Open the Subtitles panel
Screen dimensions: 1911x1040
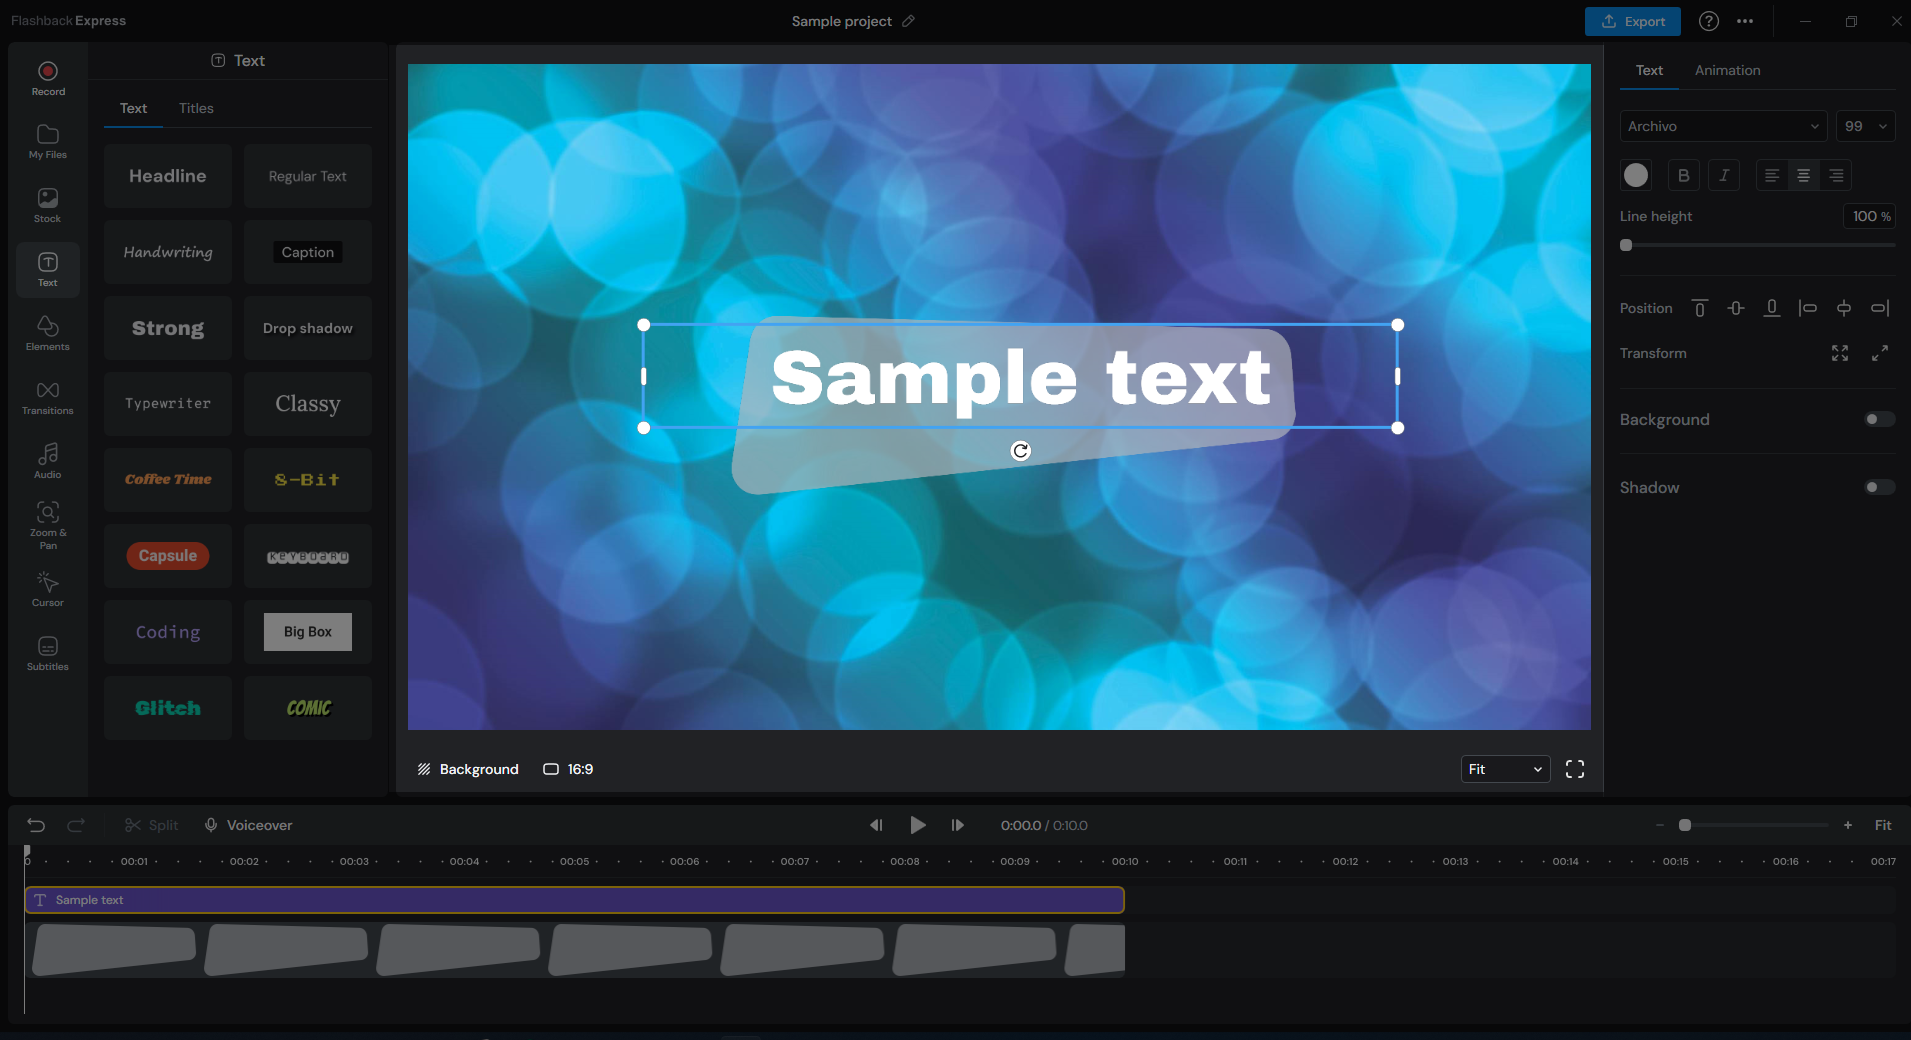click(48, 653)
